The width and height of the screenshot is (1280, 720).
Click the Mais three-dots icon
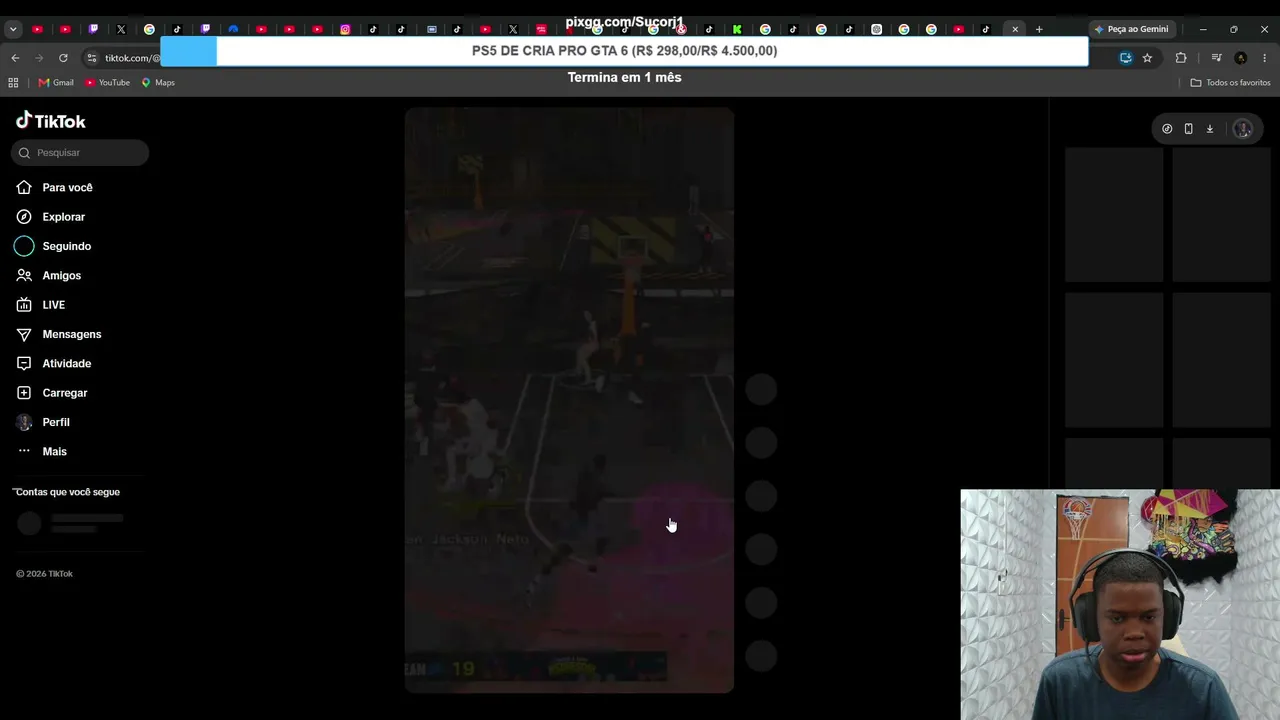click(x=24, y=452)
